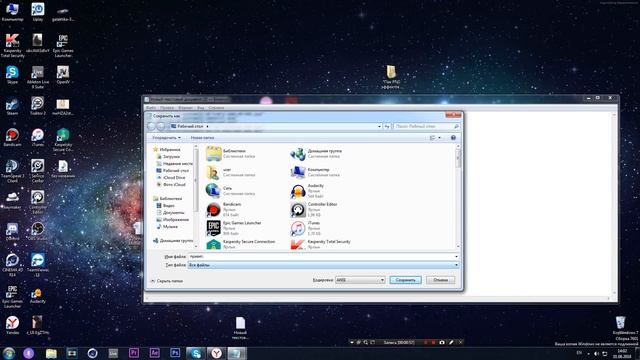Click the TeamViewer desktop shortcut
This screenshot has height=360, width=640.
[38, 265]
